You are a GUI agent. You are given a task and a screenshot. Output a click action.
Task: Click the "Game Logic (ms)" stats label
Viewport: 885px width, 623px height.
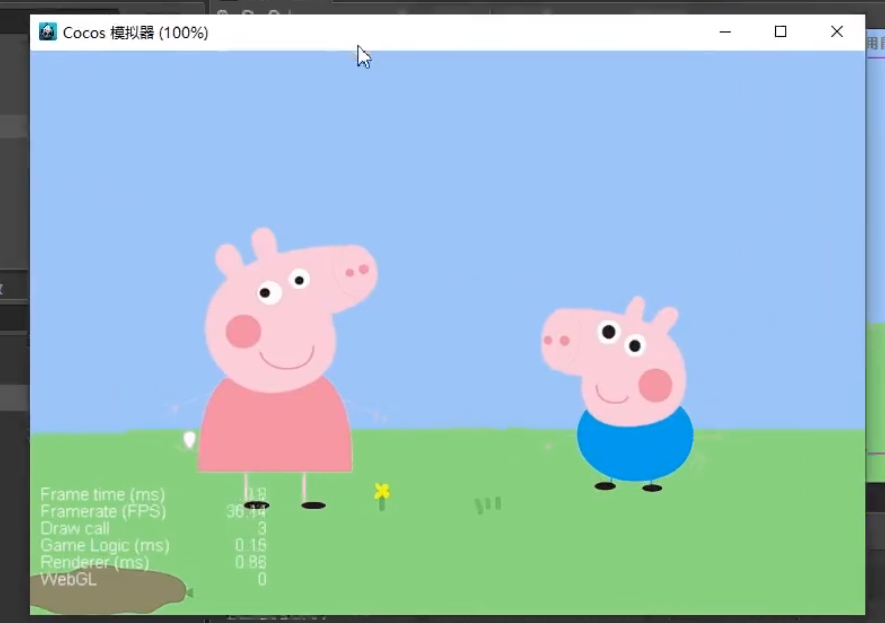pos(105,545)
